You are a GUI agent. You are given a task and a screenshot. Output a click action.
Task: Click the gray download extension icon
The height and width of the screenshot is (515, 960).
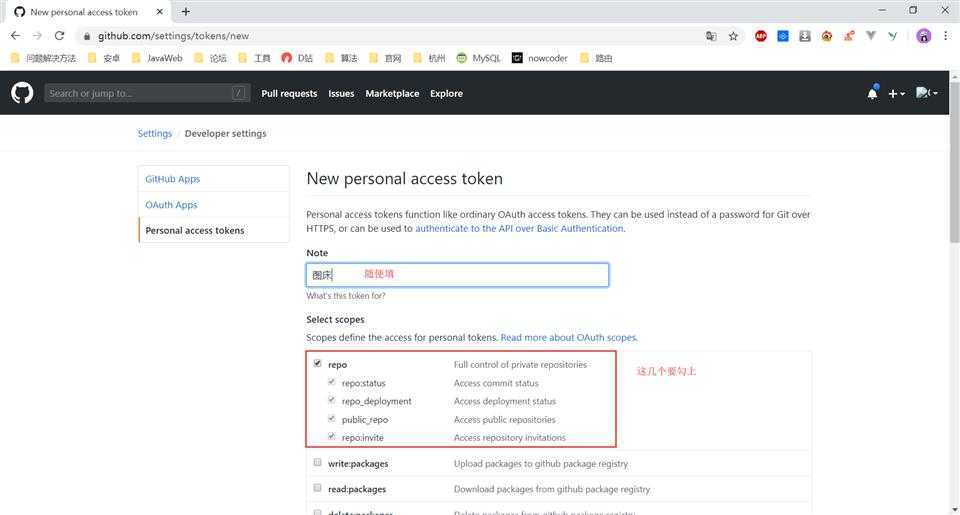tap(804, 36)
